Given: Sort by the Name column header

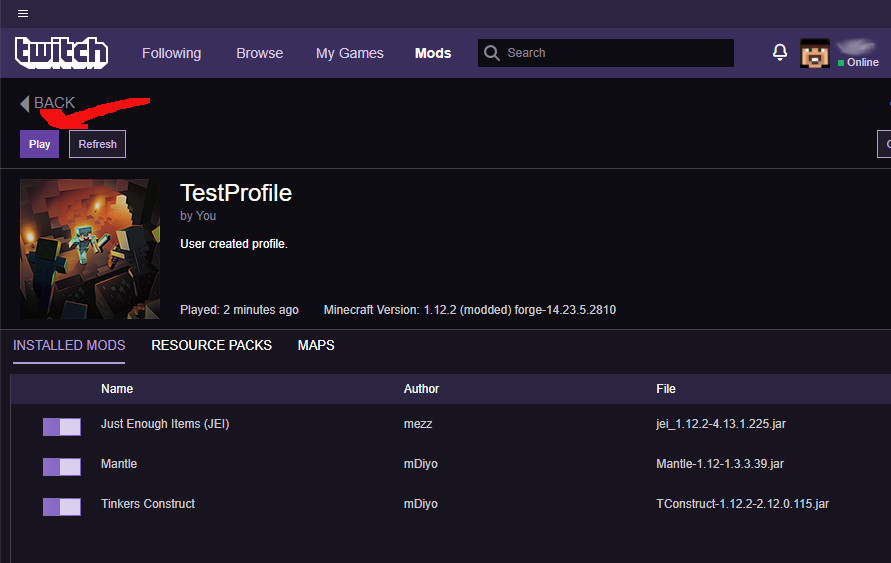Looking at the screenshot, I should (x=117, y=389).
